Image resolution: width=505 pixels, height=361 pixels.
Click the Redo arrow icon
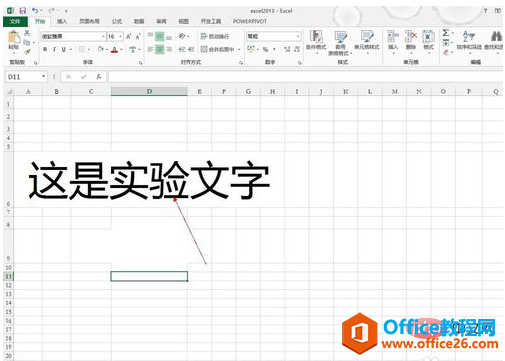pos(51,11)
